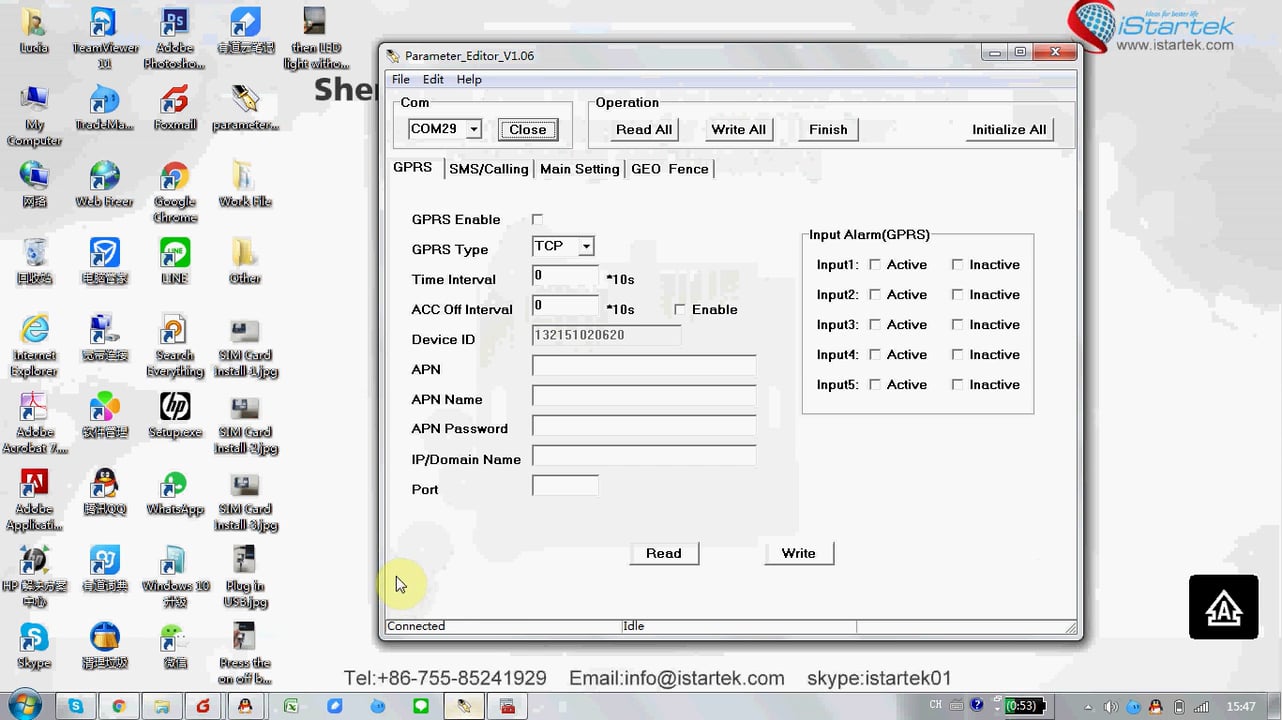Check Input5 Inactive checkbox
1282x720 pixels.
coord(957,385)
